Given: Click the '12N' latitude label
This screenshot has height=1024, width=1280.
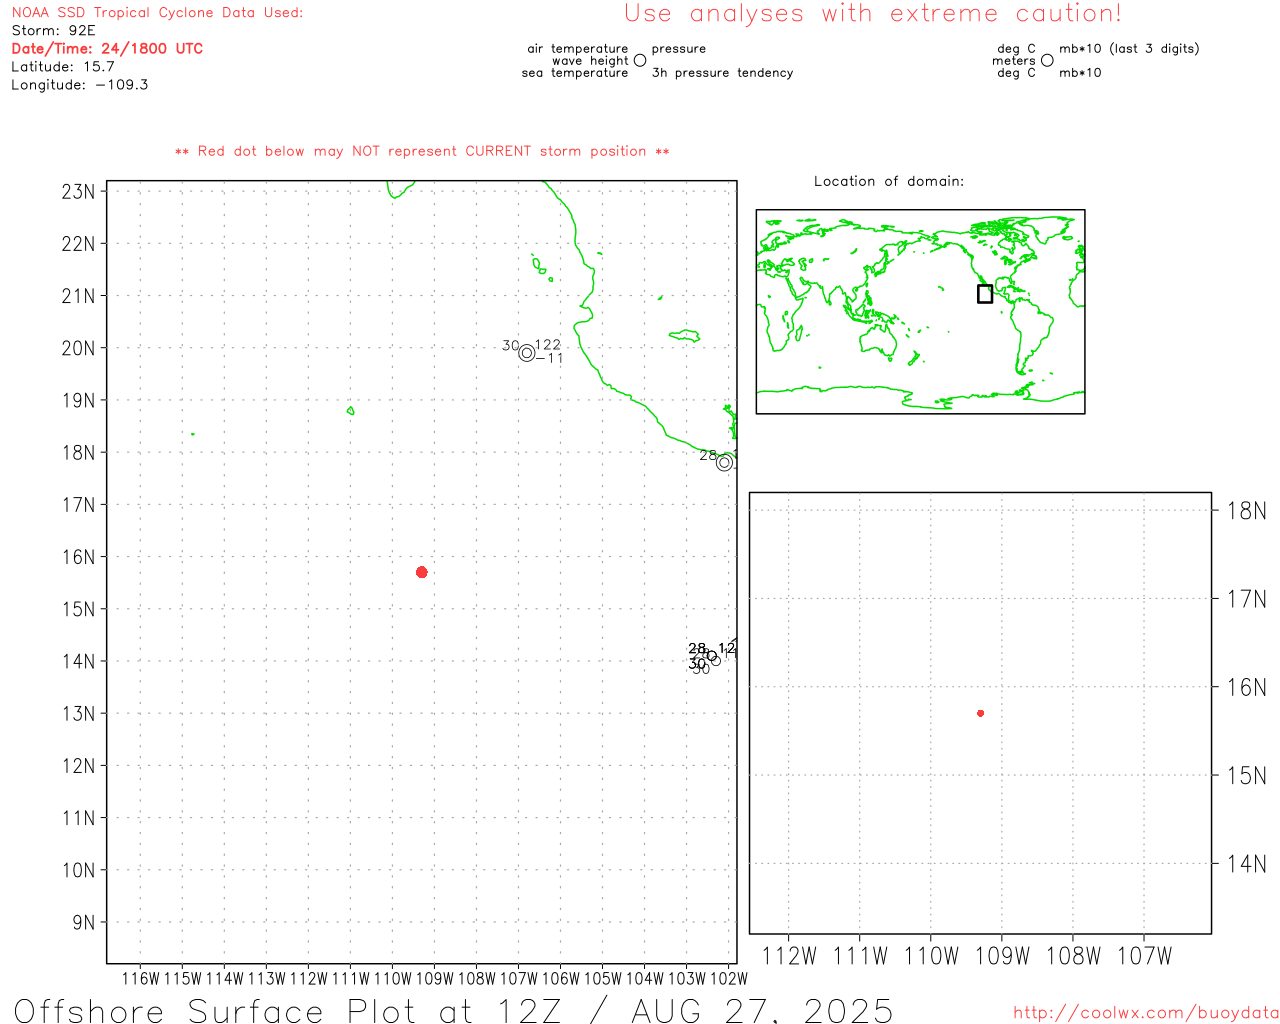Looking at the screenshot, I should pos(79,766).
